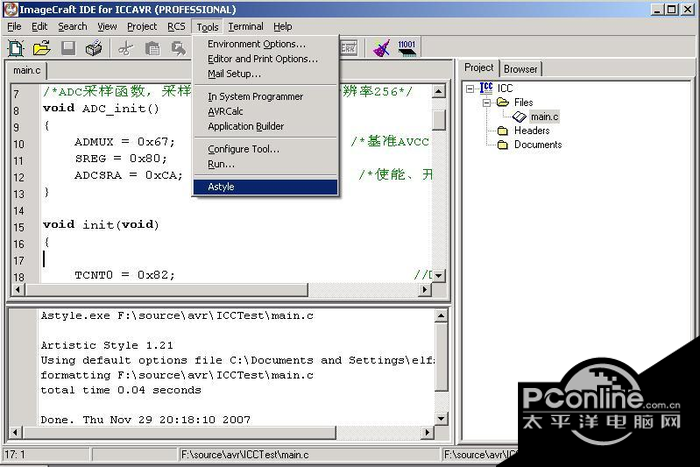Click output pane scrollbar up arrow

pos(441,316)
